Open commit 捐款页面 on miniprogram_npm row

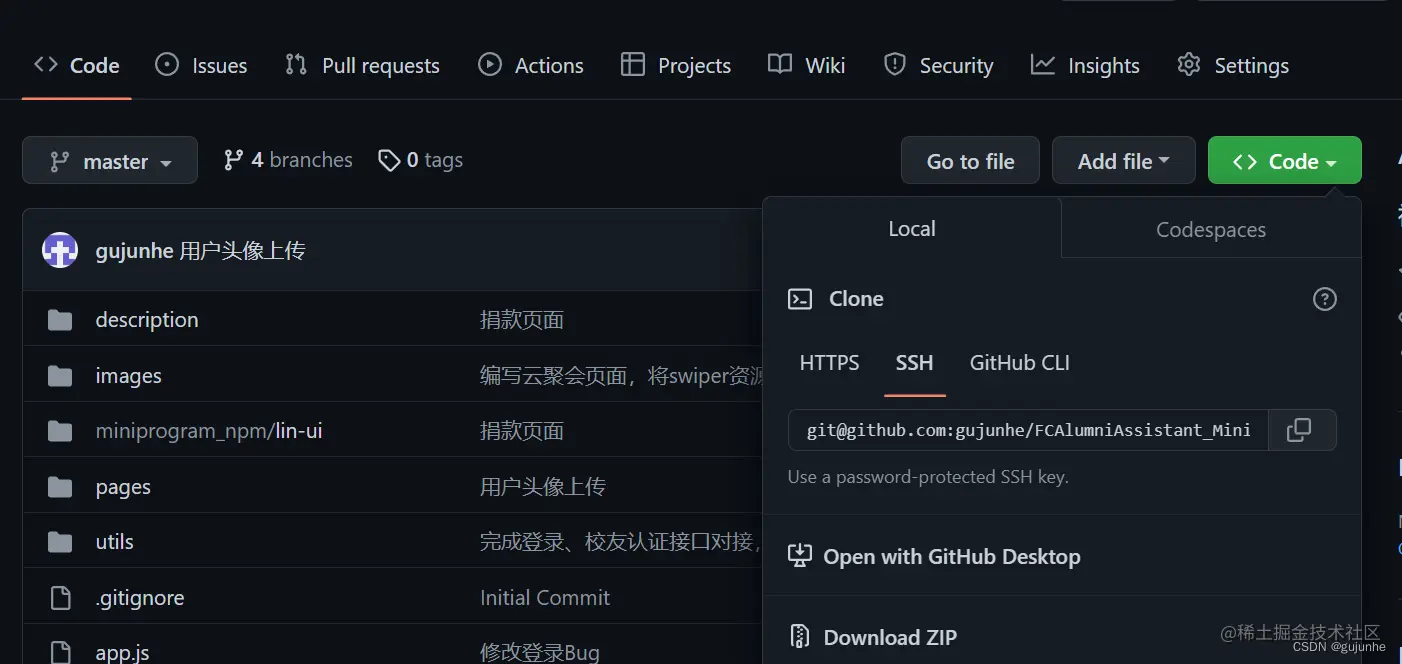pos(522,431)
